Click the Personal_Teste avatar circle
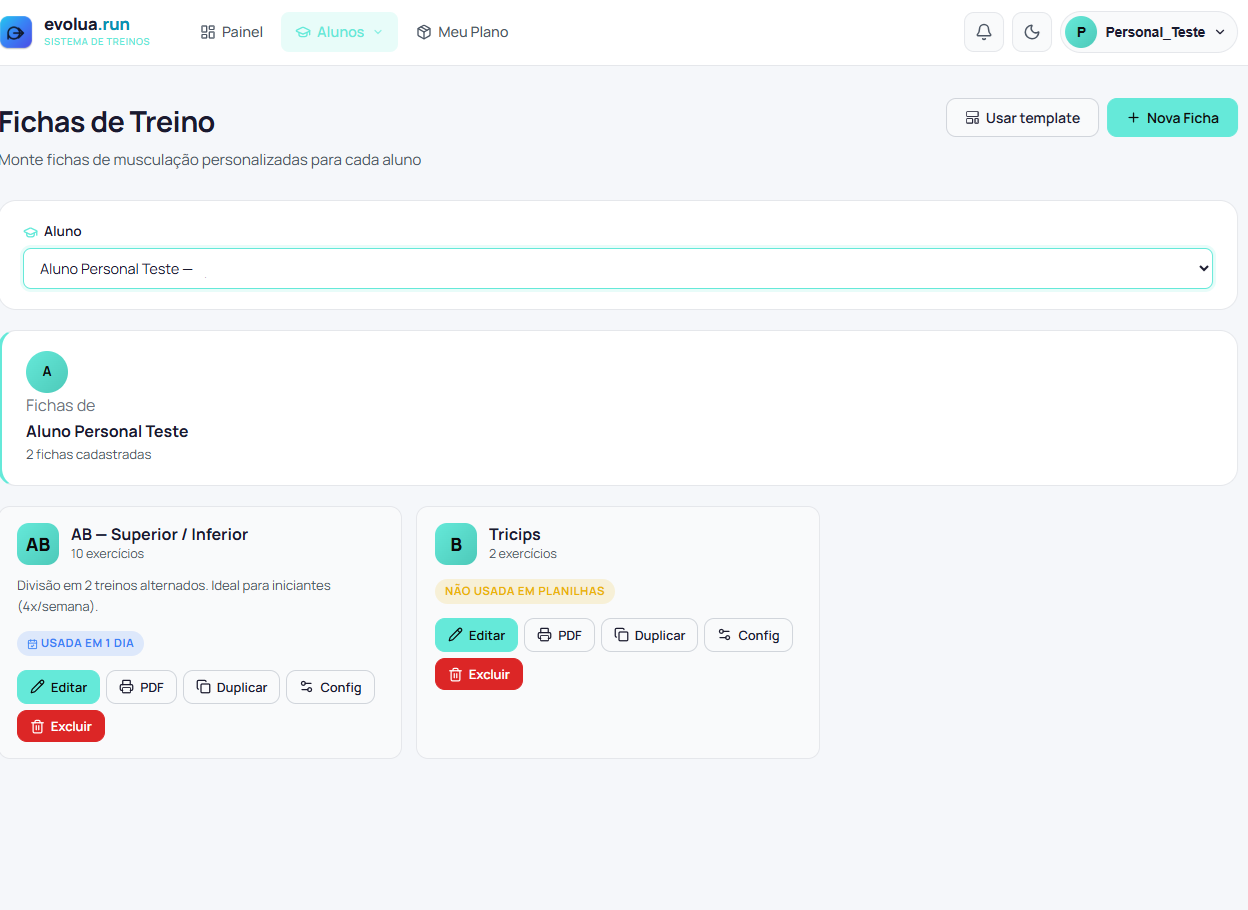This screenshot has width=1248, height=910. 1081,32
